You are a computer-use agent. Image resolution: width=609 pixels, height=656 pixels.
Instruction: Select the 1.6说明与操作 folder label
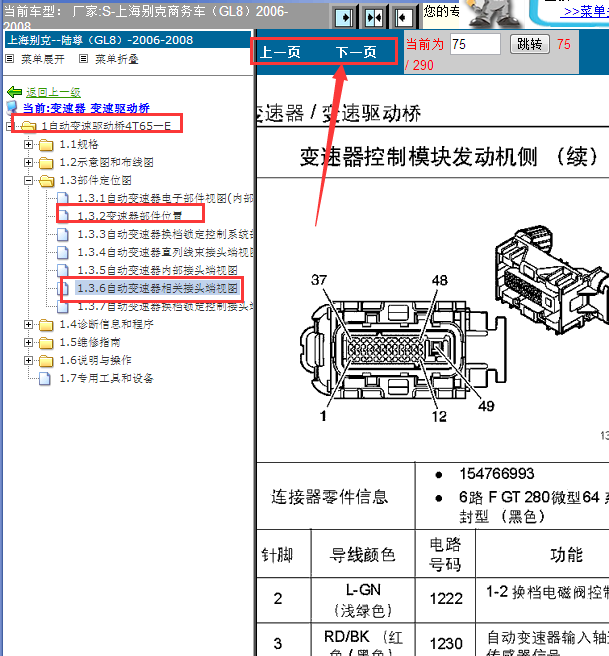pos(95,361)
